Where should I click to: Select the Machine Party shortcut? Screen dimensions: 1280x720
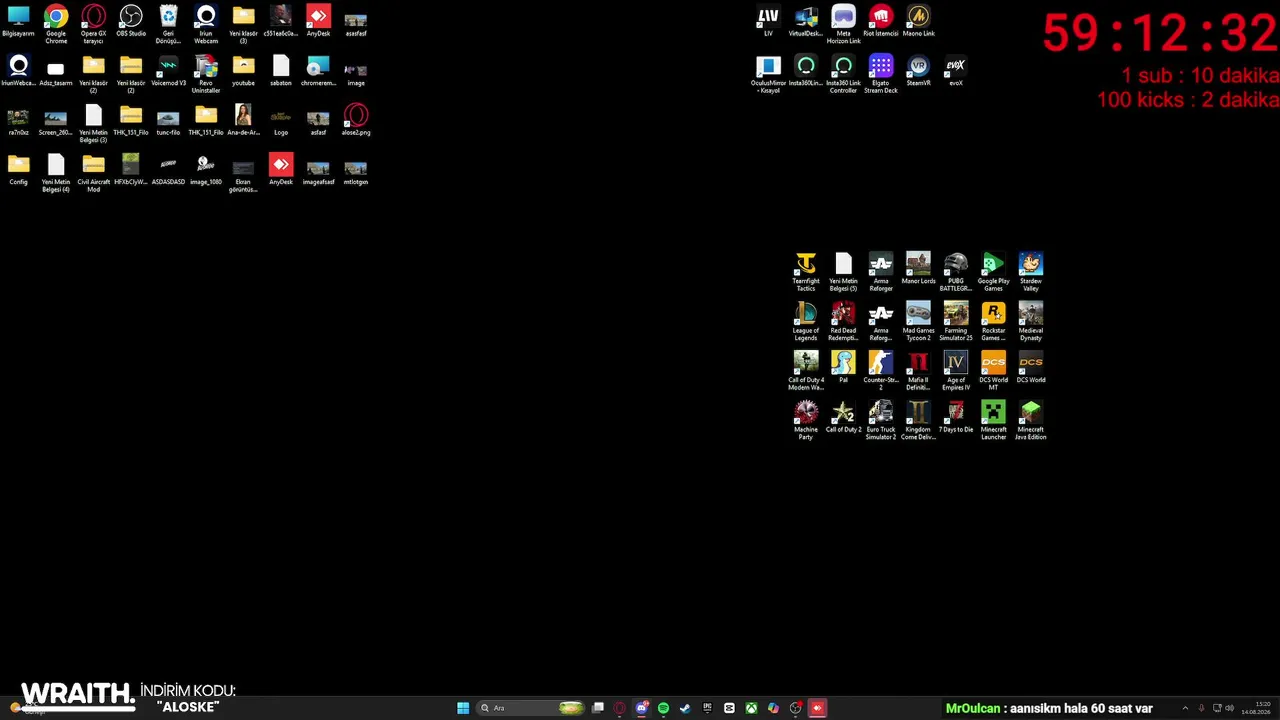[x=806, y=421]
